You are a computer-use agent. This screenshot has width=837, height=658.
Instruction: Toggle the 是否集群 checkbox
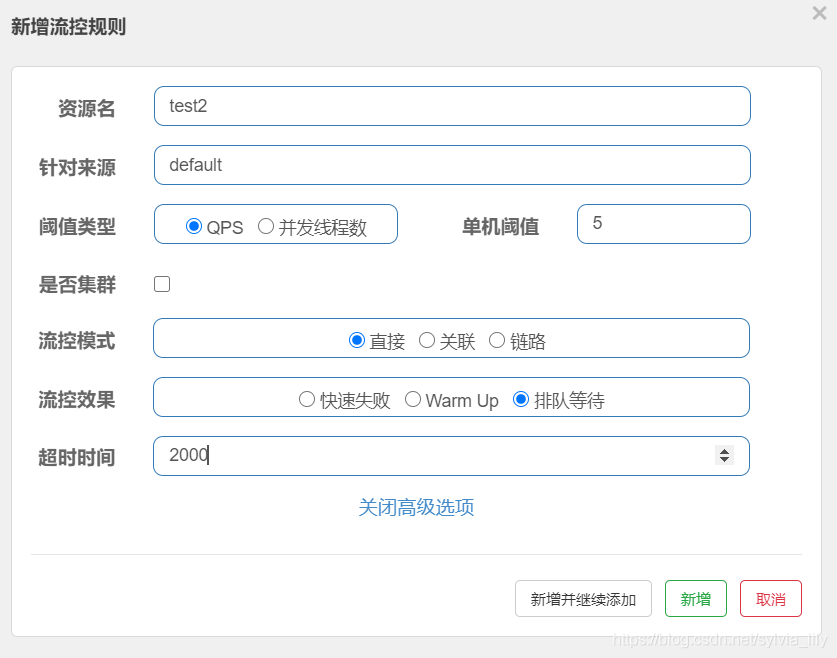point(162,284)
